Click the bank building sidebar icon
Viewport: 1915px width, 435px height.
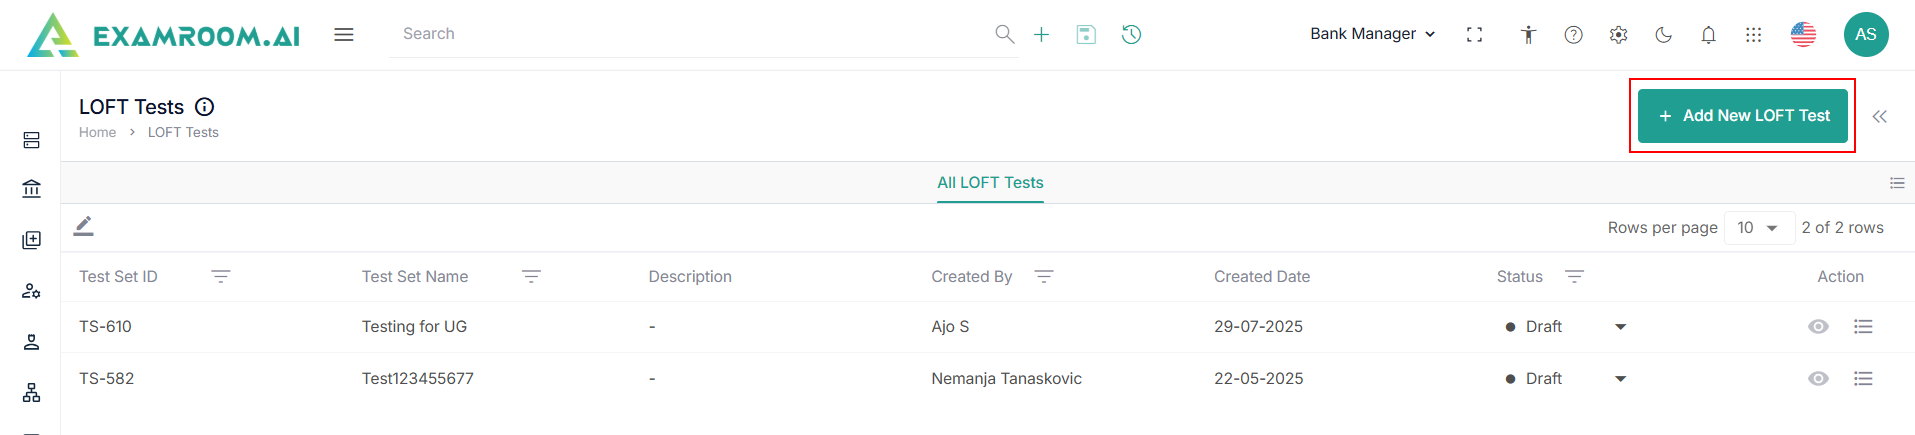click(31, 188)
